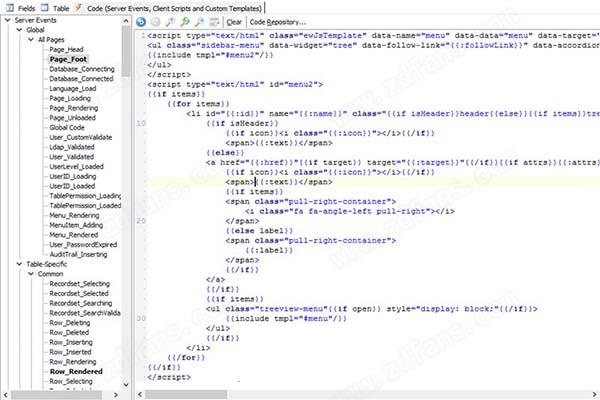
Task: Click the lightning bolt Code tab icon
Action: (x=78, y=8)
